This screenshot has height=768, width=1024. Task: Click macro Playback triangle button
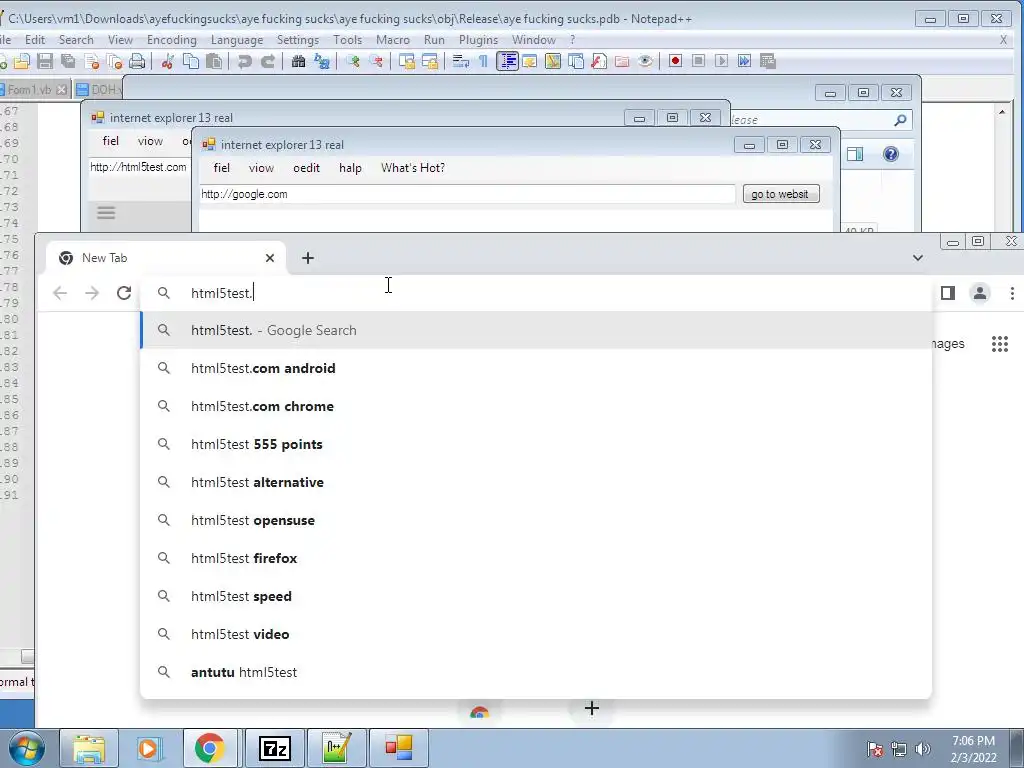point(722,61)
